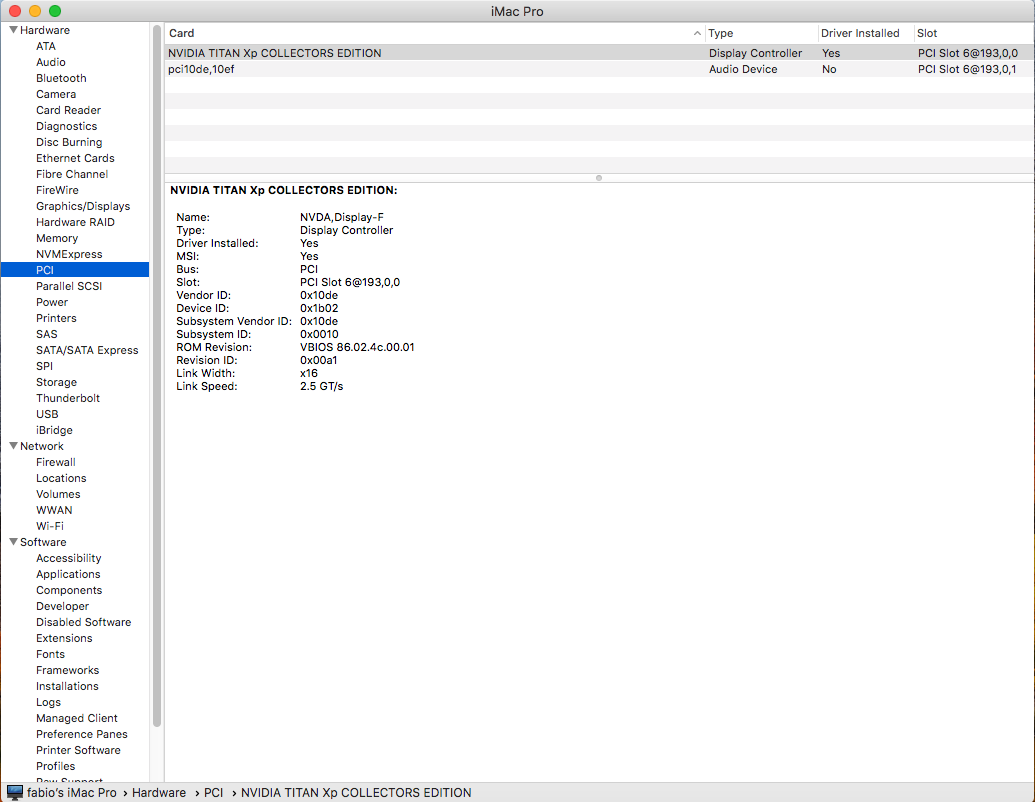1035x802 pixels.
Task: Select Bluetooth in the sidebar
Action: (61, 78)
